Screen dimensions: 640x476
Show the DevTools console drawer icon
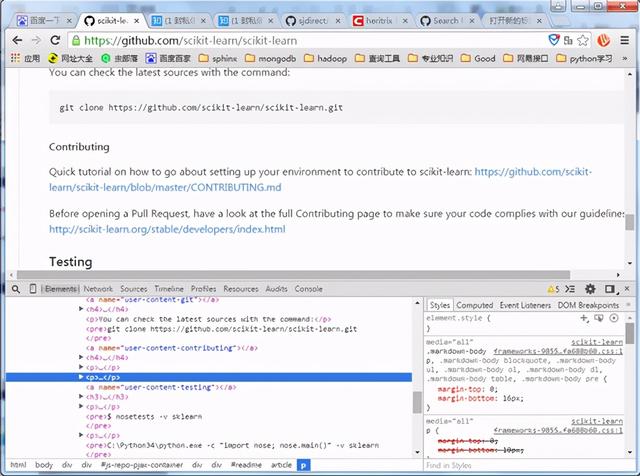570,289
